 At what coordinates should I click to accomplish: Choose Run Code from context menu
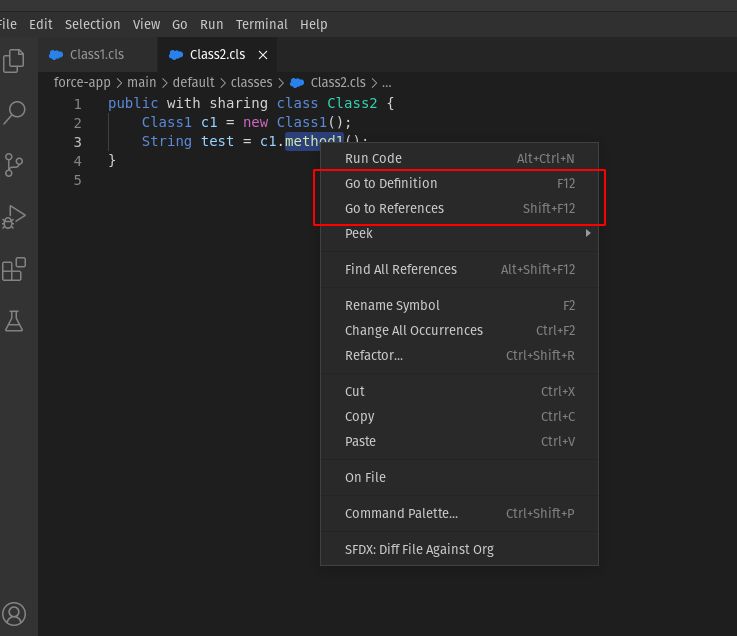pos(459,158)
